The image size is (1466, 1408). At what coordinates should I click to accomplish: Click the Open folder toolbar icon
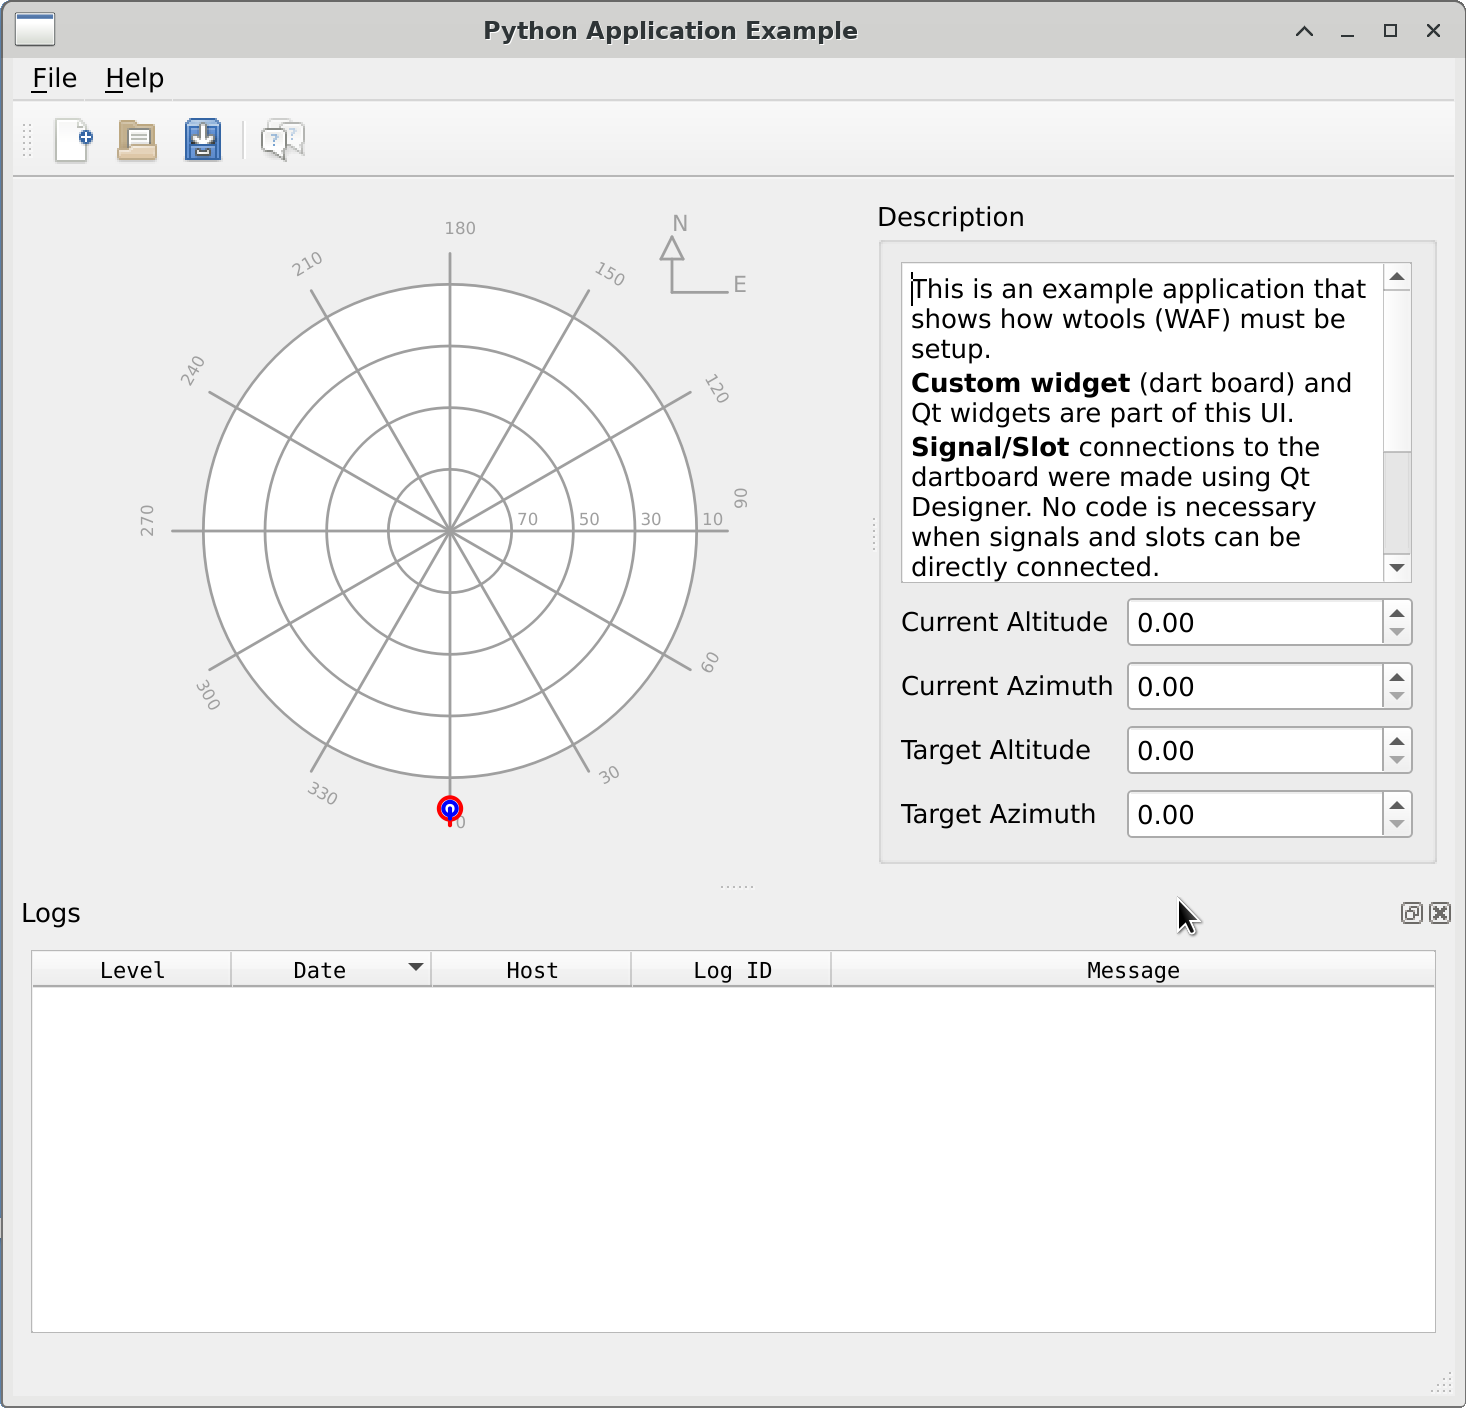137,140
